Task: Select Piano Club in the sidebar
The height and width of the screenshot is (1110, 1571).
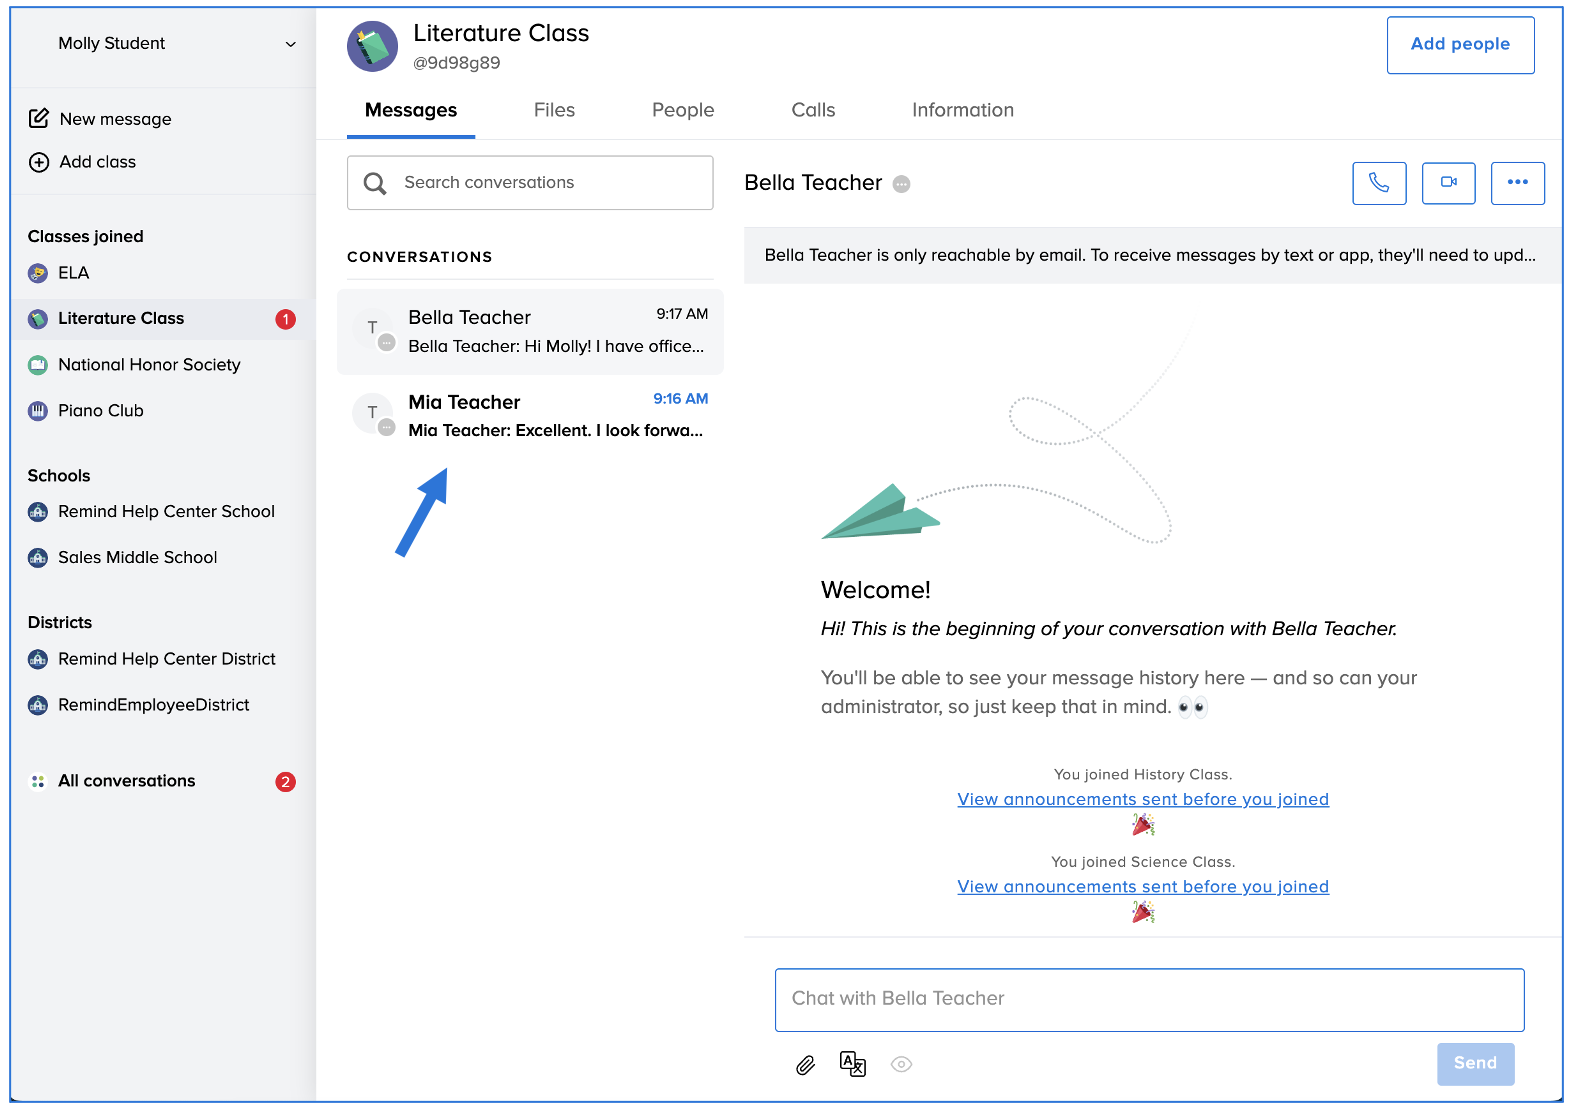Action: [100, 411]
